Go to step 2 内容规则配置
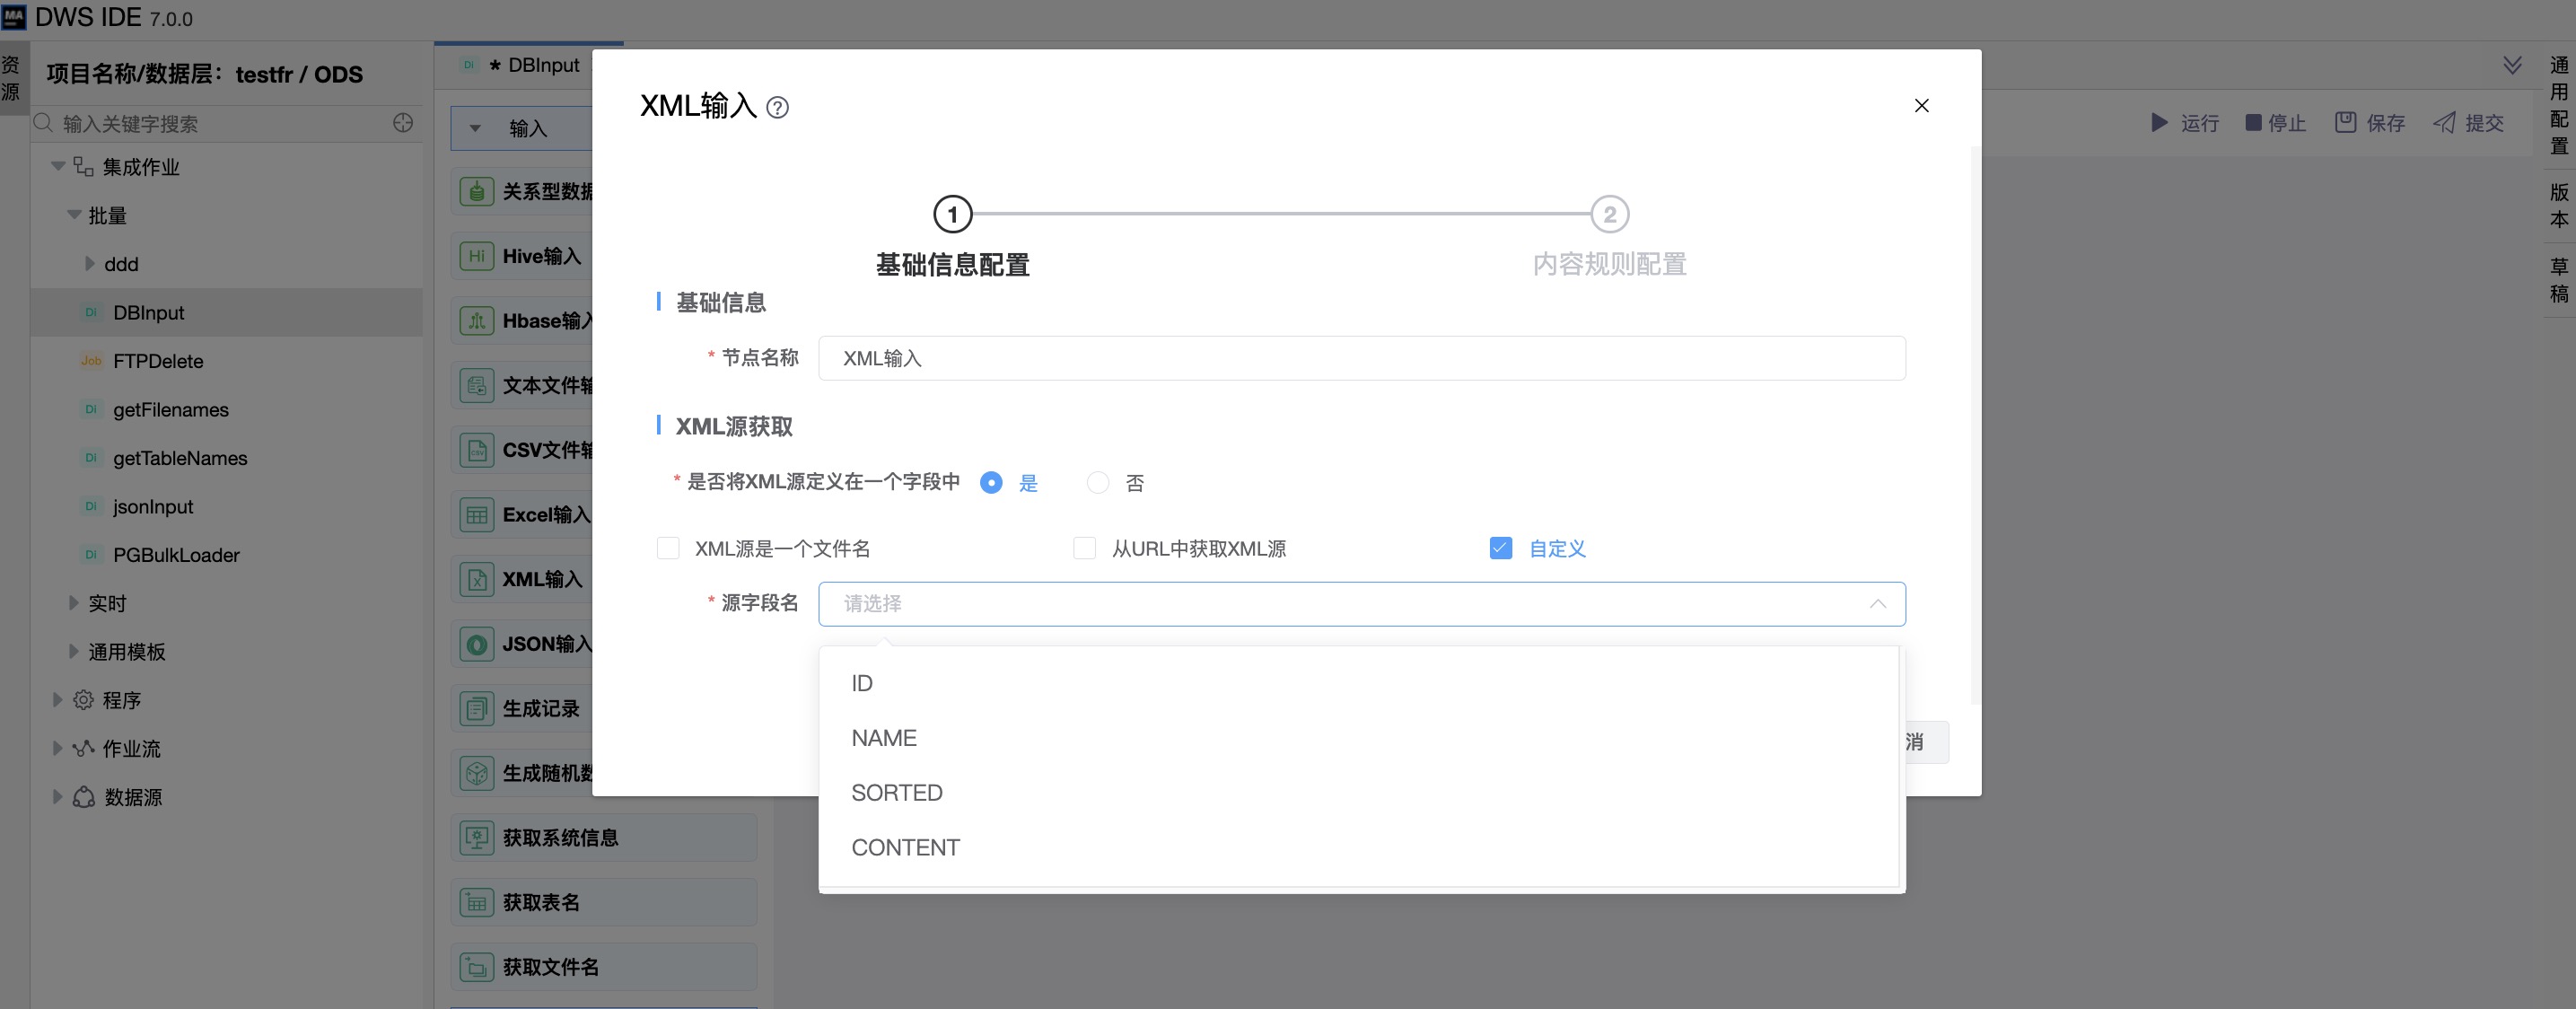Viewport: 2576px width, 1009px height. coord(1609,214)
